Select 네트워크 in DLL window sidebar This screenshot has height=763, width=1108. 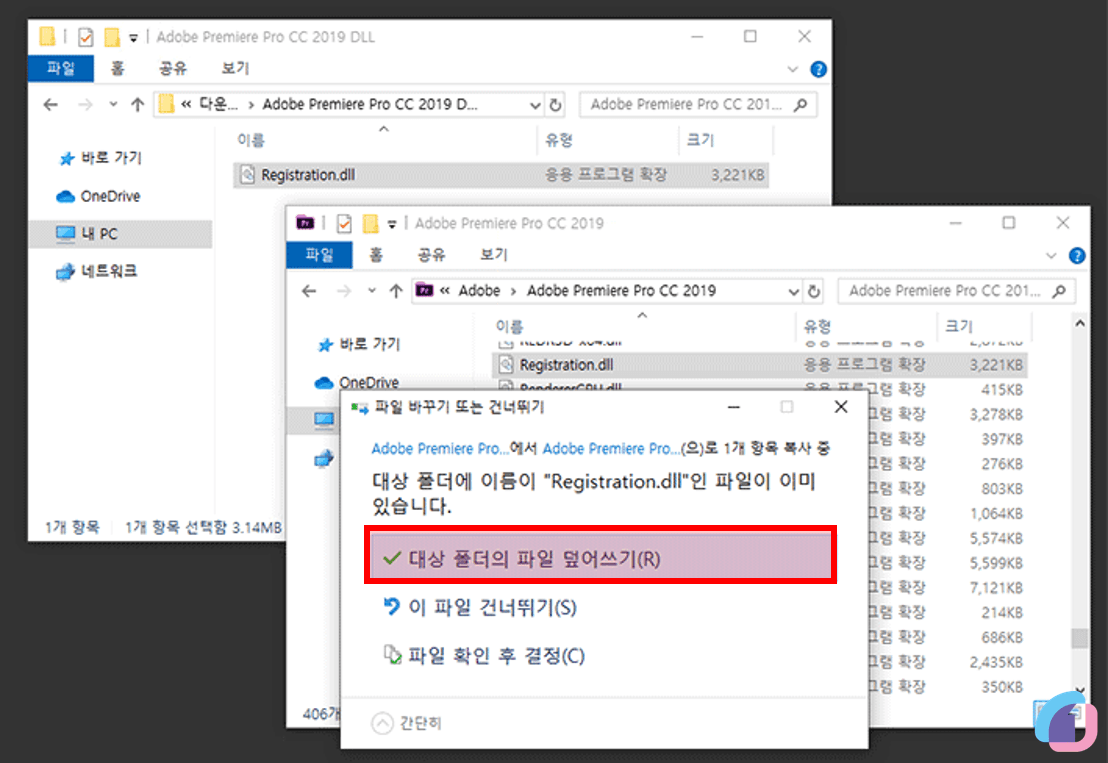point(97,271)
